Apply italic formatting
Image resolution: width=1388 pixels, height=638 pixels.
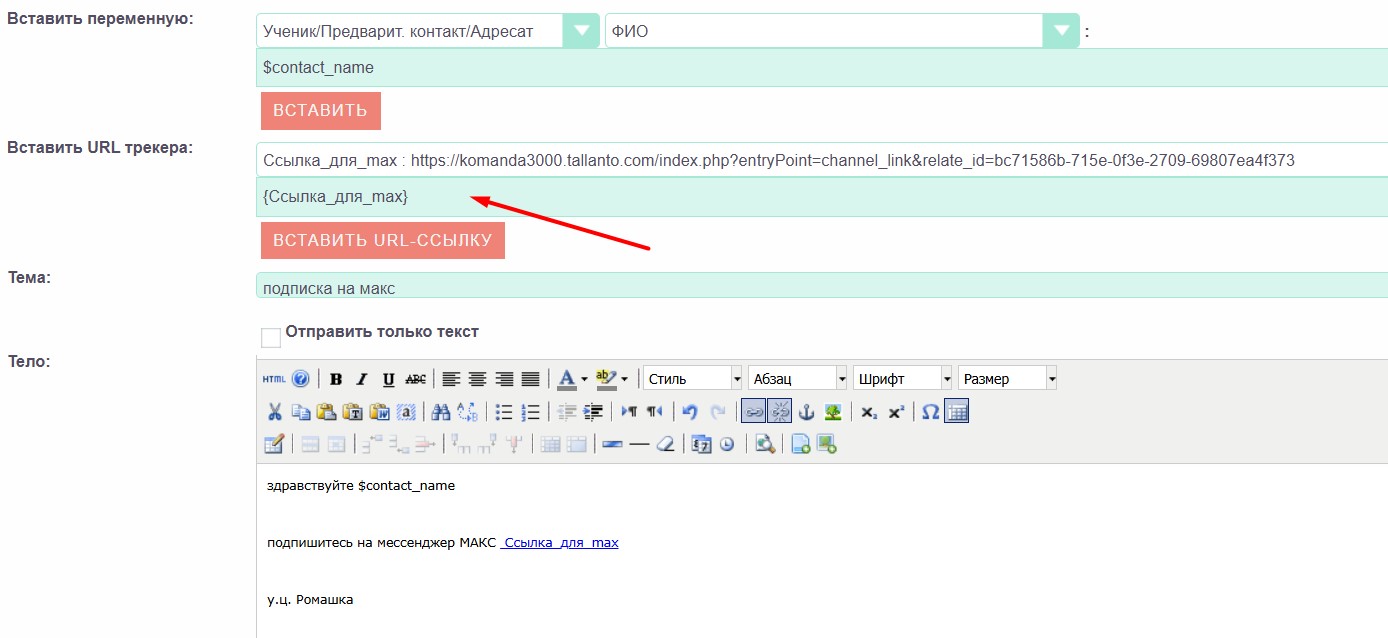[362, 379]
